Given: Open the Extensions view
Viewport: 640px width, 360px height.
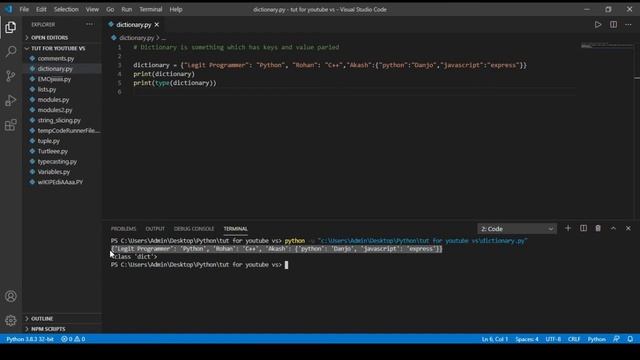Looking at the screenshot, I should 11,125.
